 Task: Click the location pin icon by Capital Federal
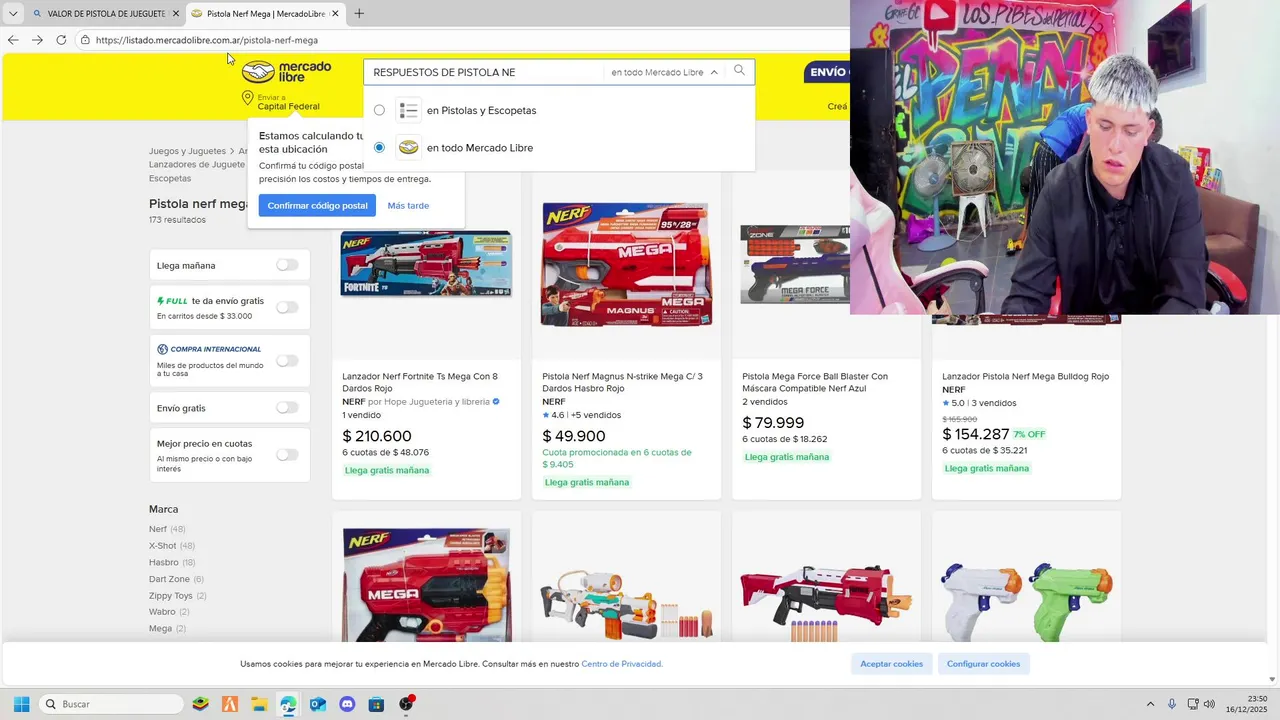pyautogui.click(x=247, y=98)
